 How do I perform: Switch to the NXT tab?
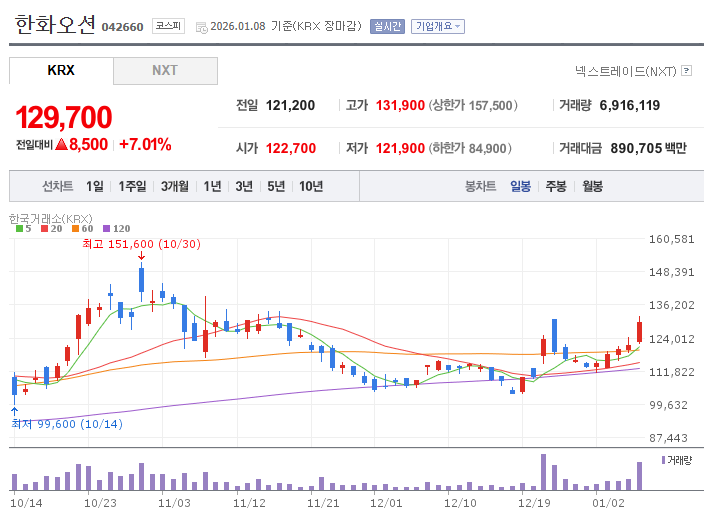[165, 70]
